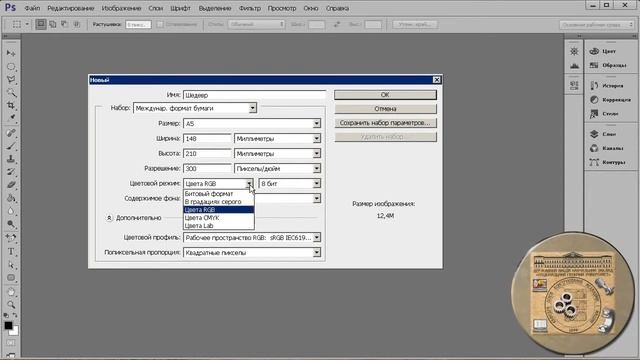Collapse the Дополнительно section

(x=109, y=218)
